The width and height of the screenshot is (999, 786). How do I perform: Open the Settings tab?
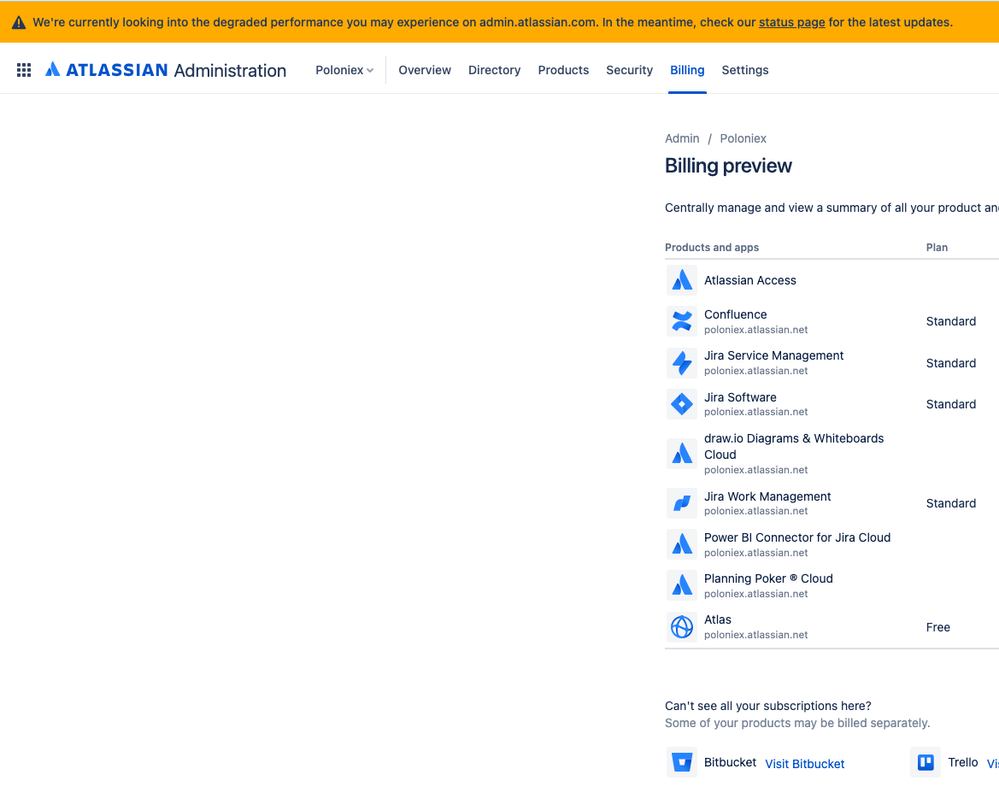(745, 70)
